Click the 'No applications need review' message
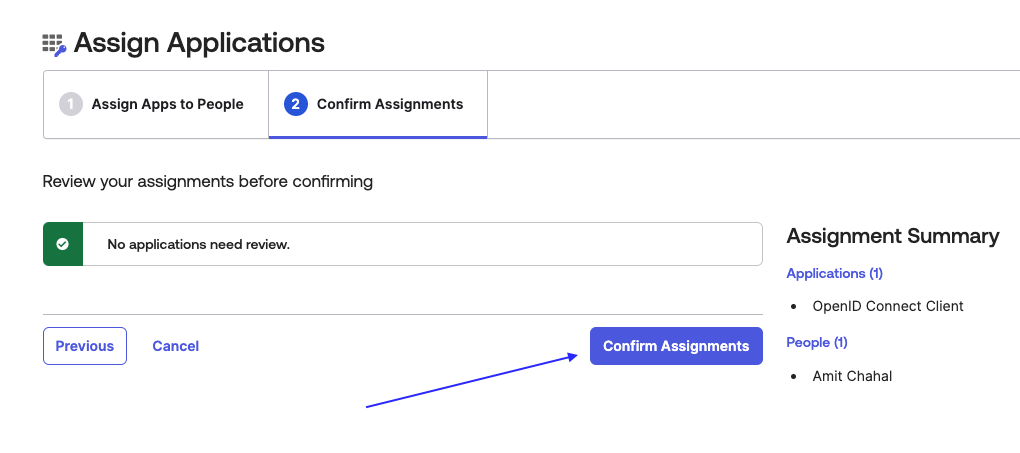This screenshot has height=453, width=1020. point(198,244)
